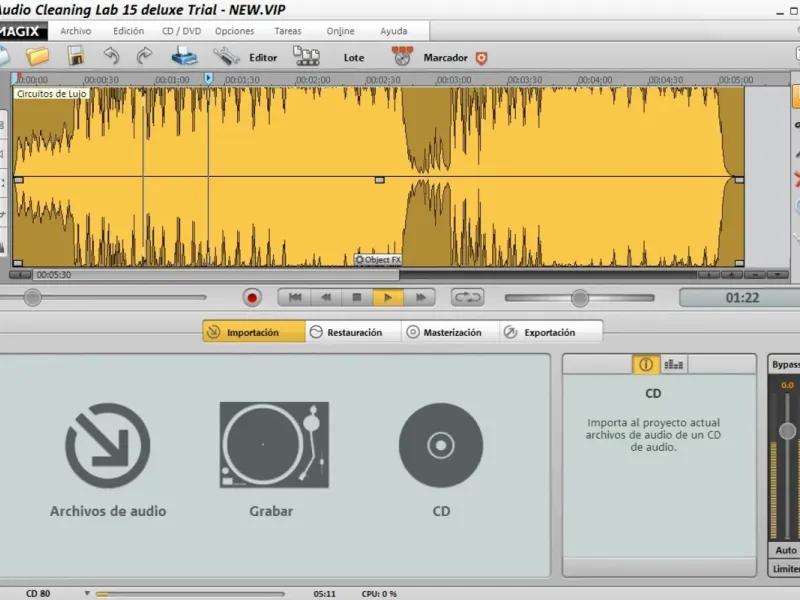The height and width of the screenshot is (600, 800).
Task: Select the CD import disc icon
Action: [x=441, y=445]
